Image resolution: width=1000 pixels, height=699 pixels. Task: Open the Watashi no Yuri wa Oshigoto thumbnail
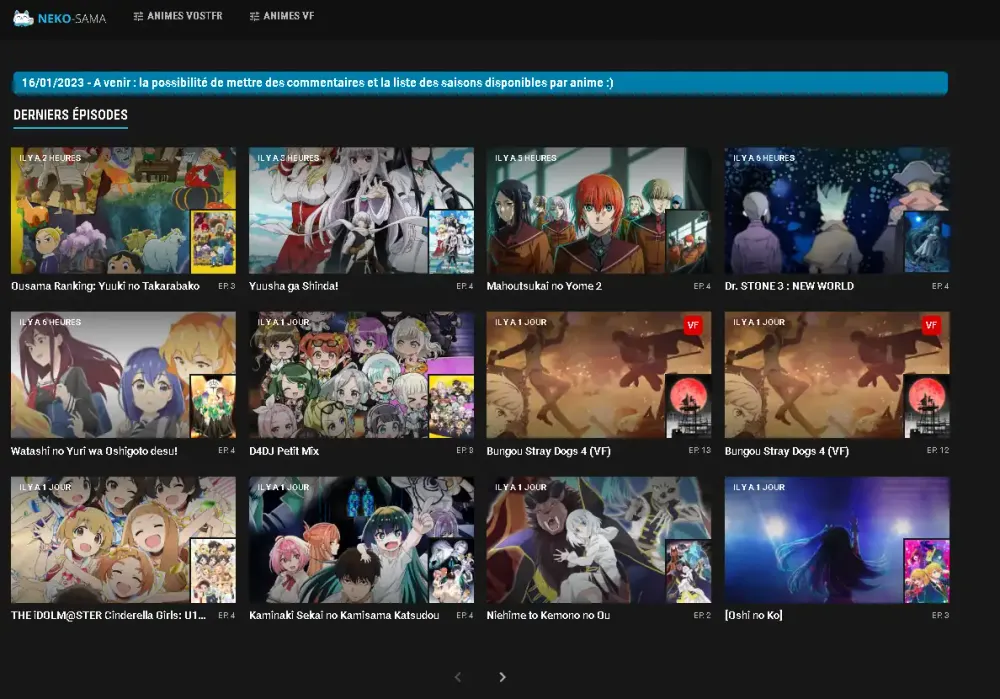tap(123, 374)
